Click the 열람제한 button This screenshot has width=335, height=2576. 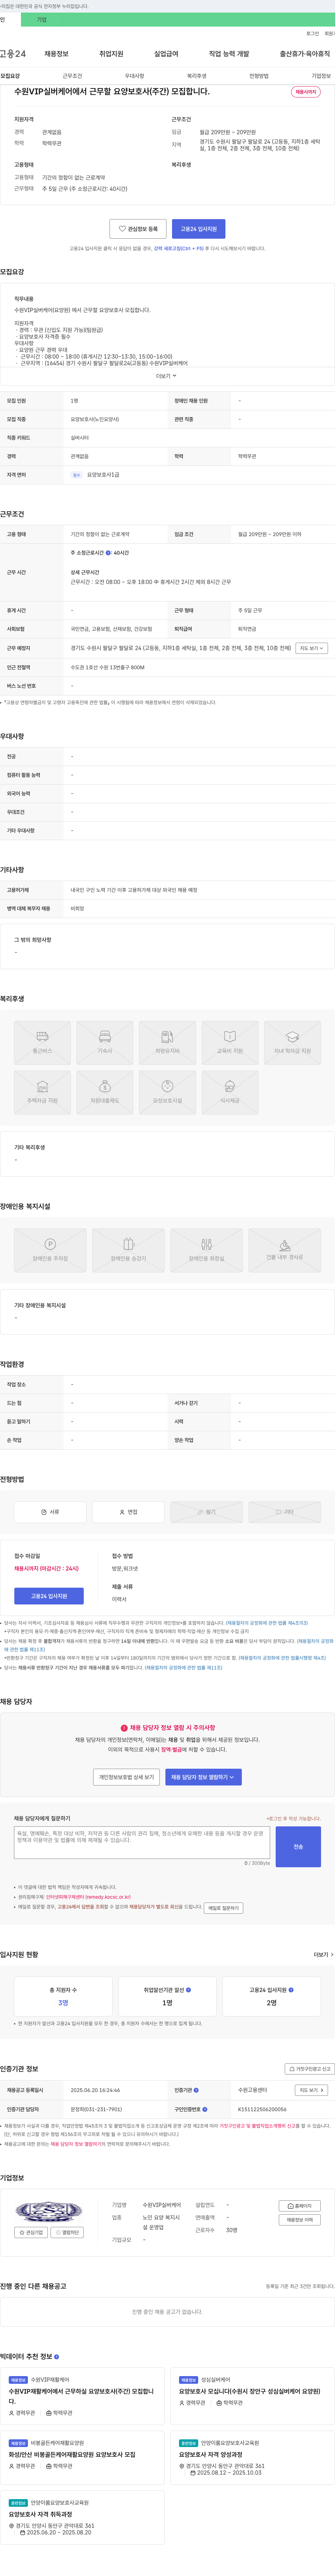[67, 2232]
